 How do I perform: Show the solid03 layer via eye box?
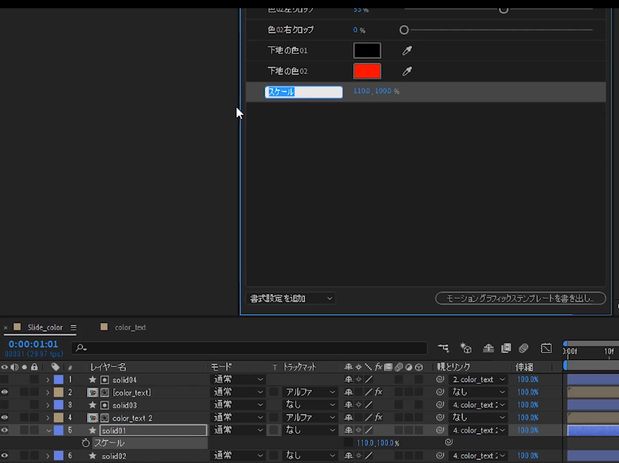click(4, 405)
